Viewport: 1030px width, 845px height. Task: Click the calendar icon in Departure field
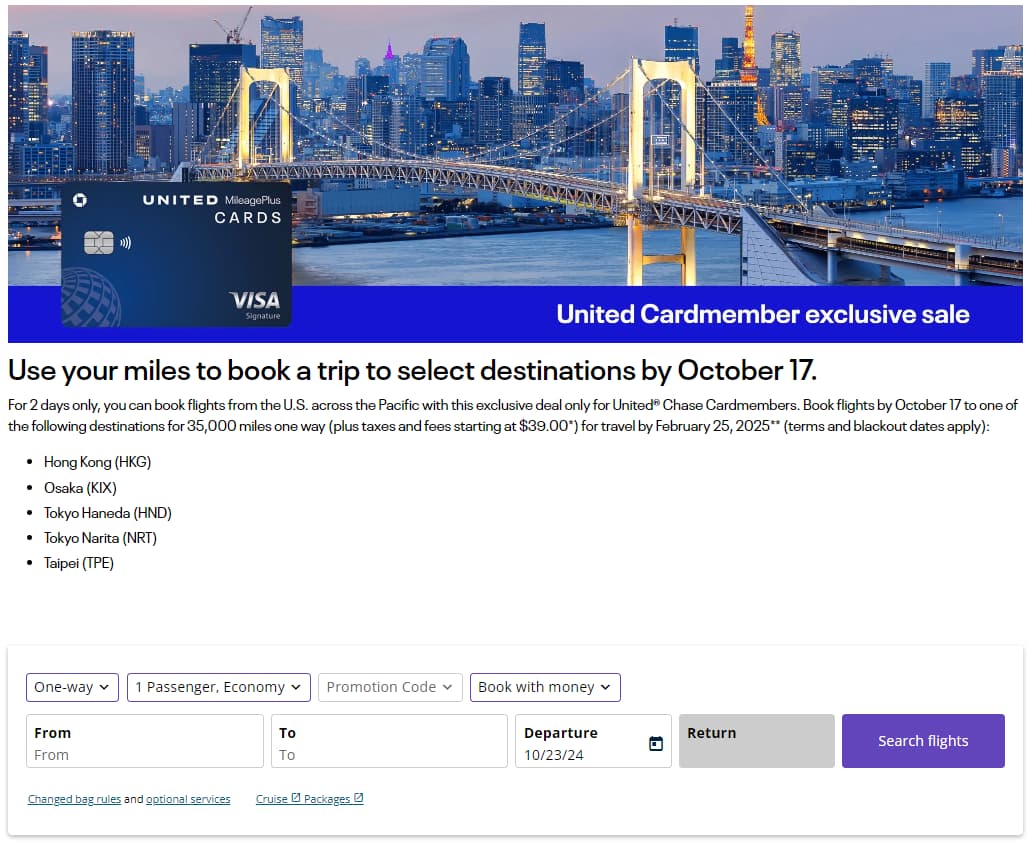pyautogui.click(x=656, y=743)
